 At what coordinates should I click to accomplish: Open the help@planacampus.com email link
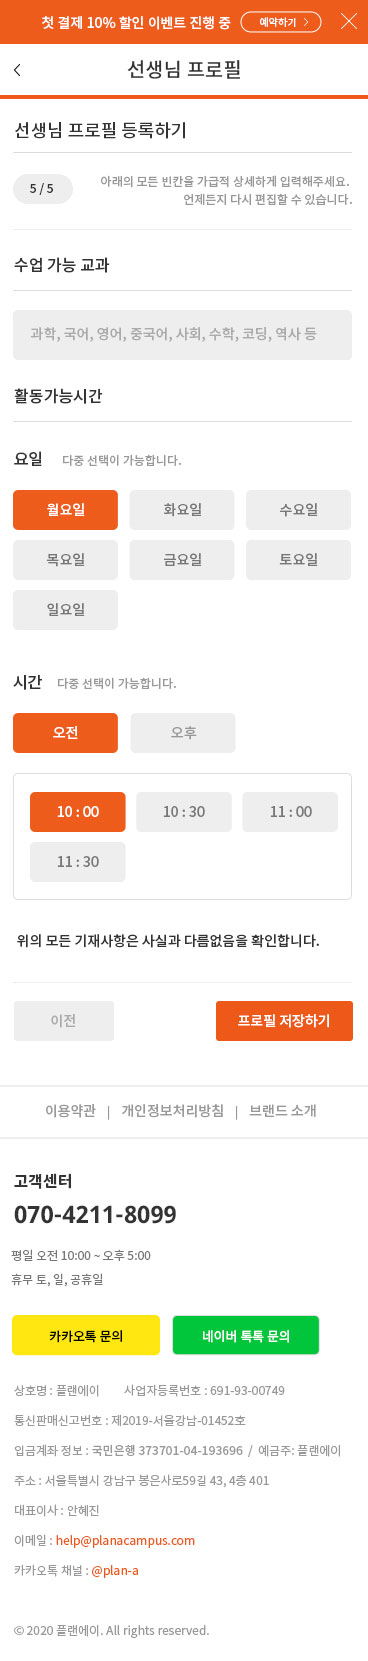tap(125, 1540)
